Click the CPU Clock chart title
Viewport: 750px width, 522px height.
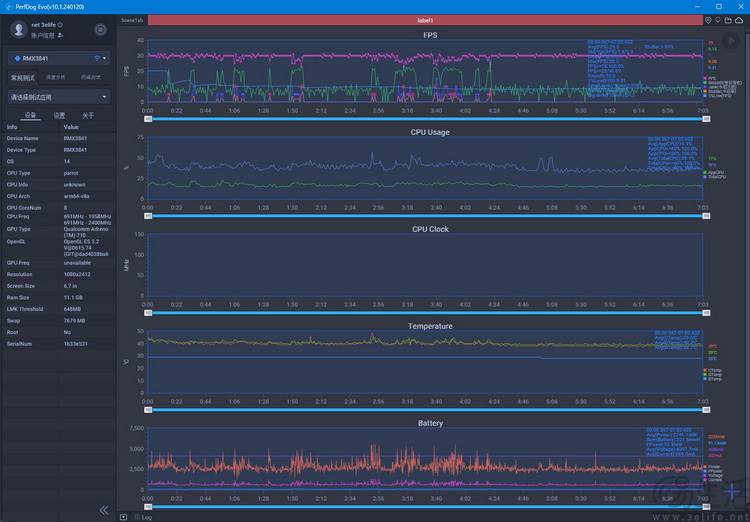pyautogui.click(x=430, y=229)
